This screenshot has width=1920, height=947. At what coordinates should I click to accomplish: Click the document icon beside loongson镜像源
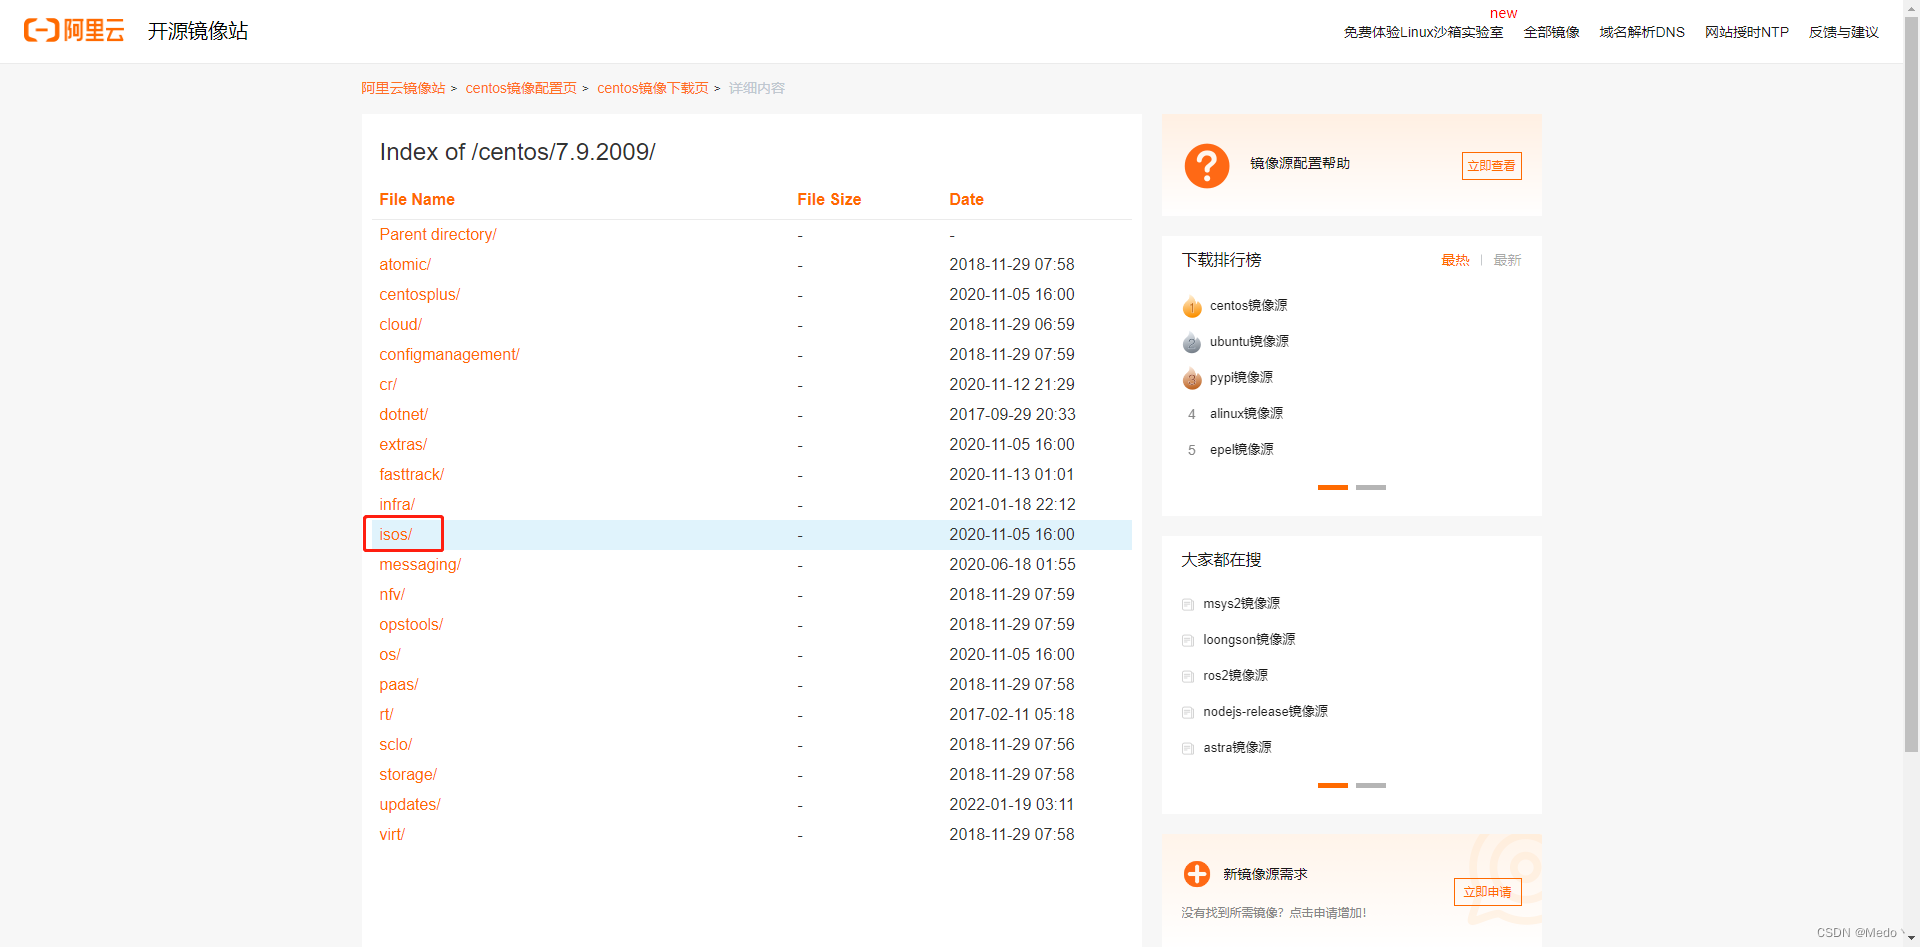click(x=1188, y=640)
